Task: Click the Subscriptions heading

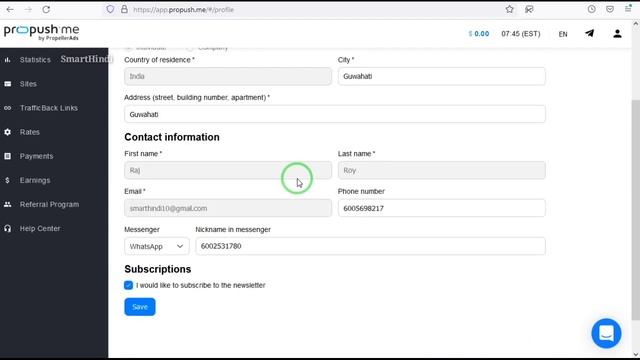Action: pyautogui.click(x=158, y=269)
